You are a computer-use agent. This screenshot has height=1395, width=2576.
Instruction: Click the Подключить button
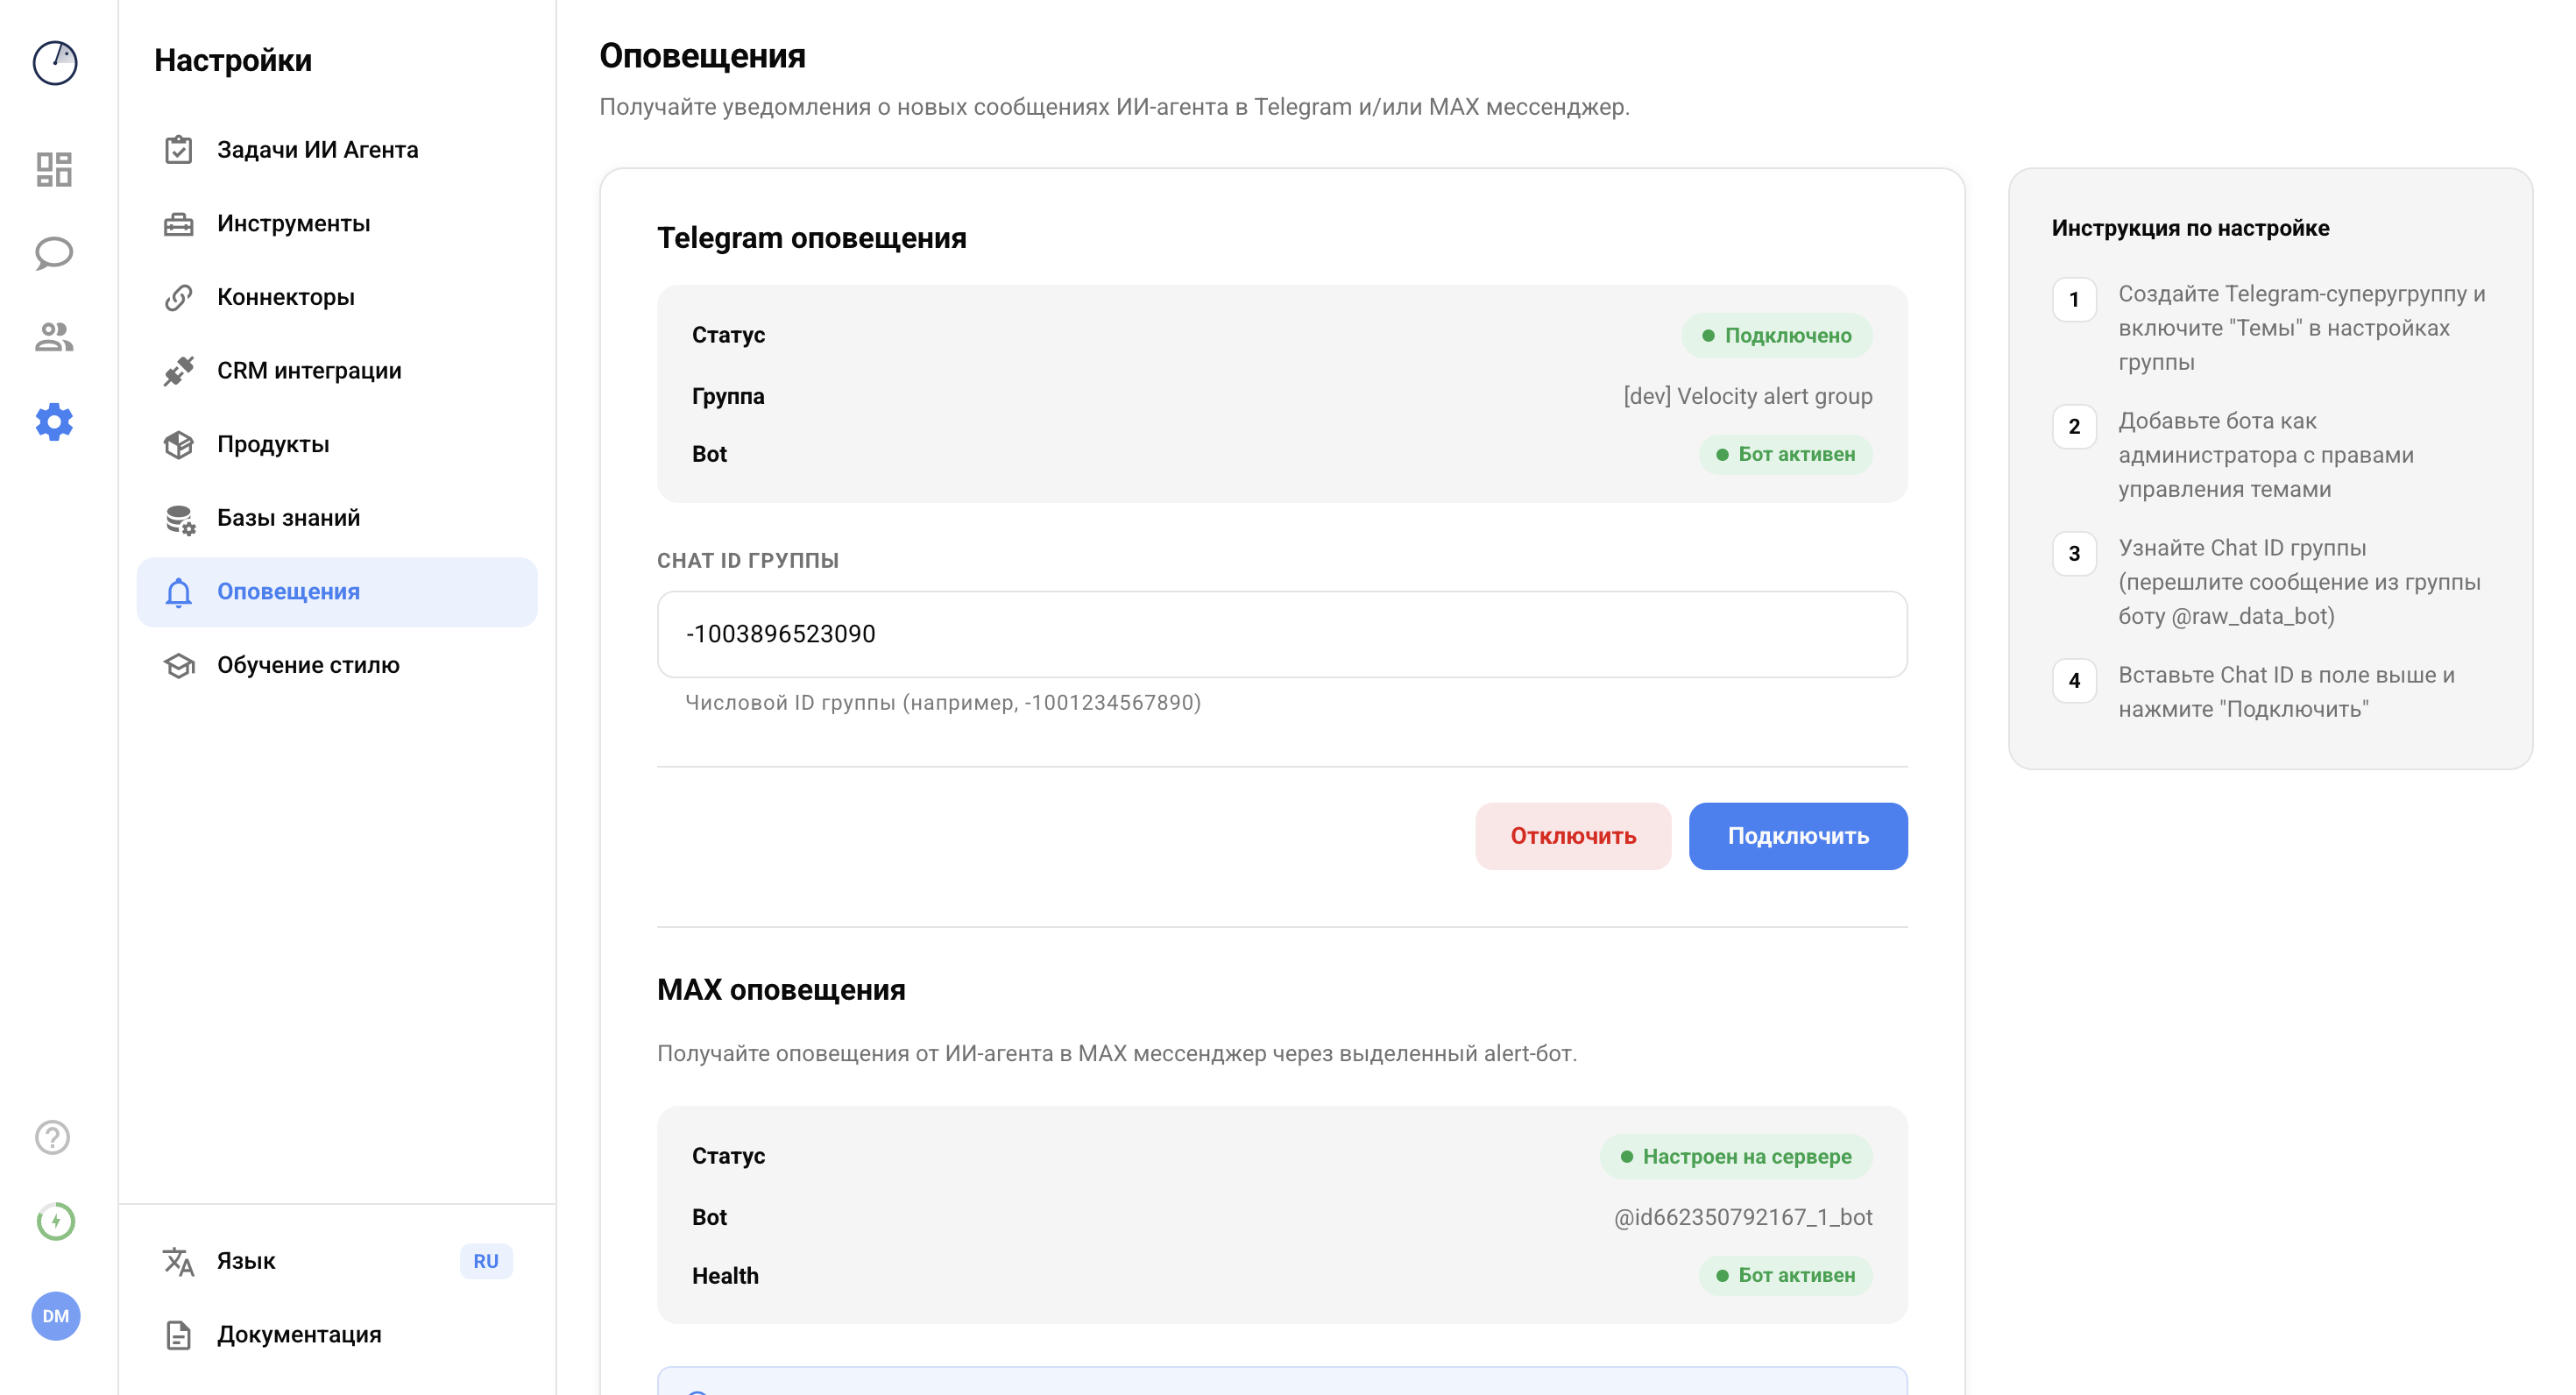pyautogui.click(x=1797, y=836)
